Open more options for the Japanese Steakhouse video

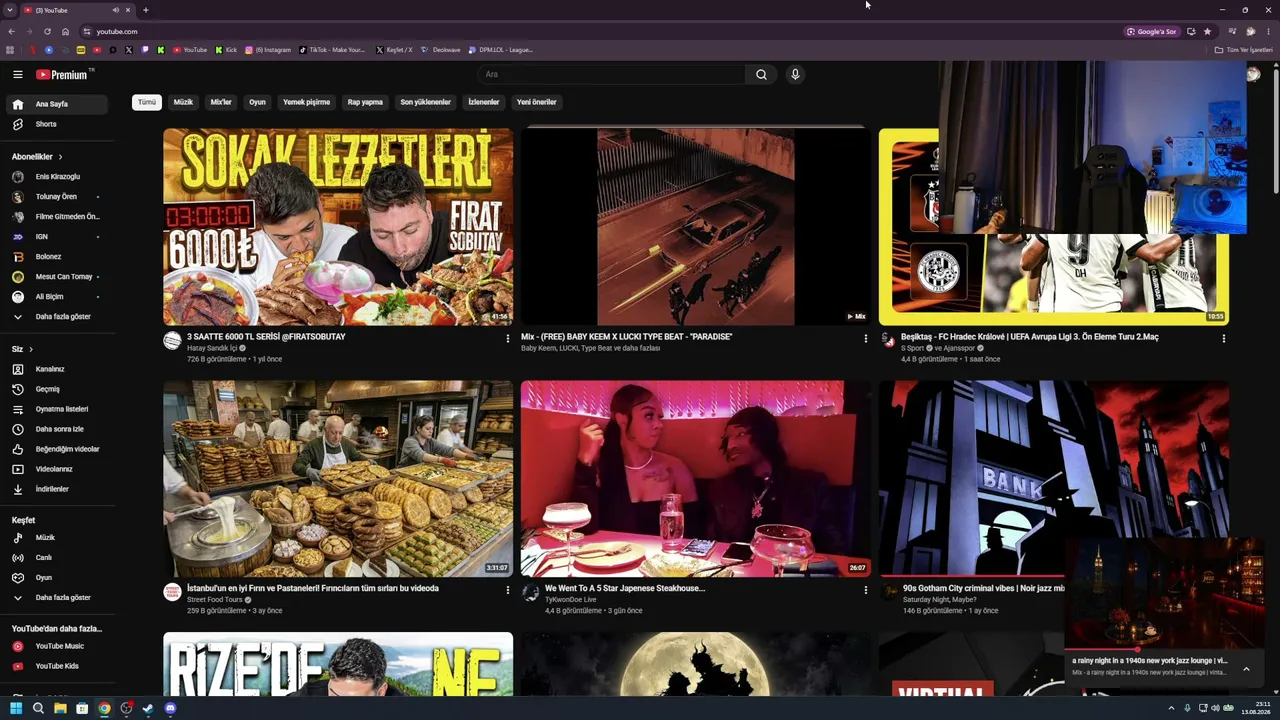point(865,591)
